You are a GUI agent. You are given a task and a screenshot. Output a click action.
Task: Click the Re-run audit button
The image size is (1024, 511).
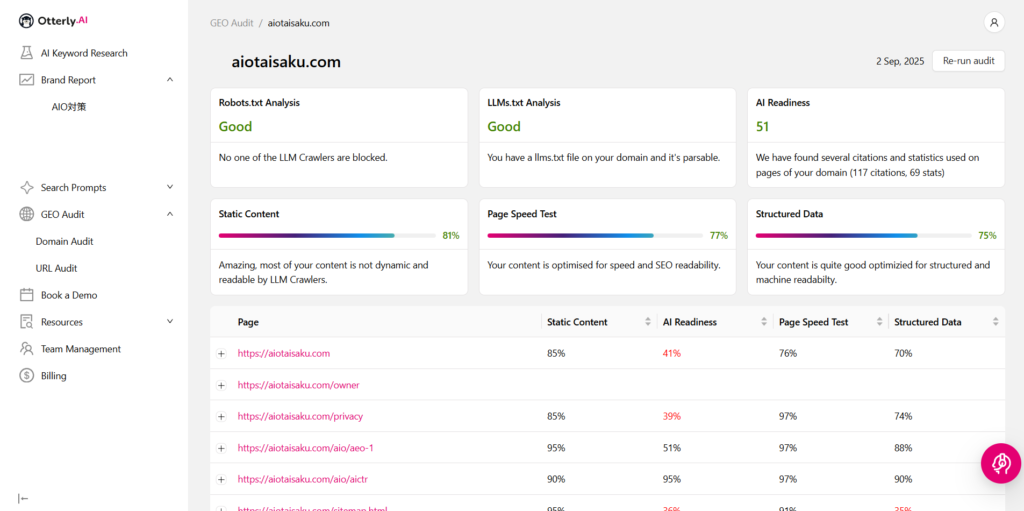(x=968, y=61)
